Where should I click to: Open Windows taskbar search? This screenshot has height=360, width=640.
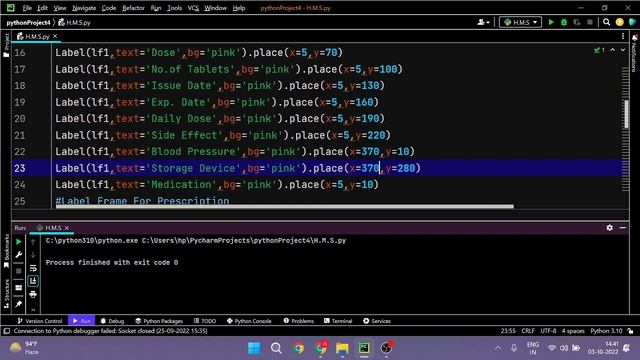point(276,348)
